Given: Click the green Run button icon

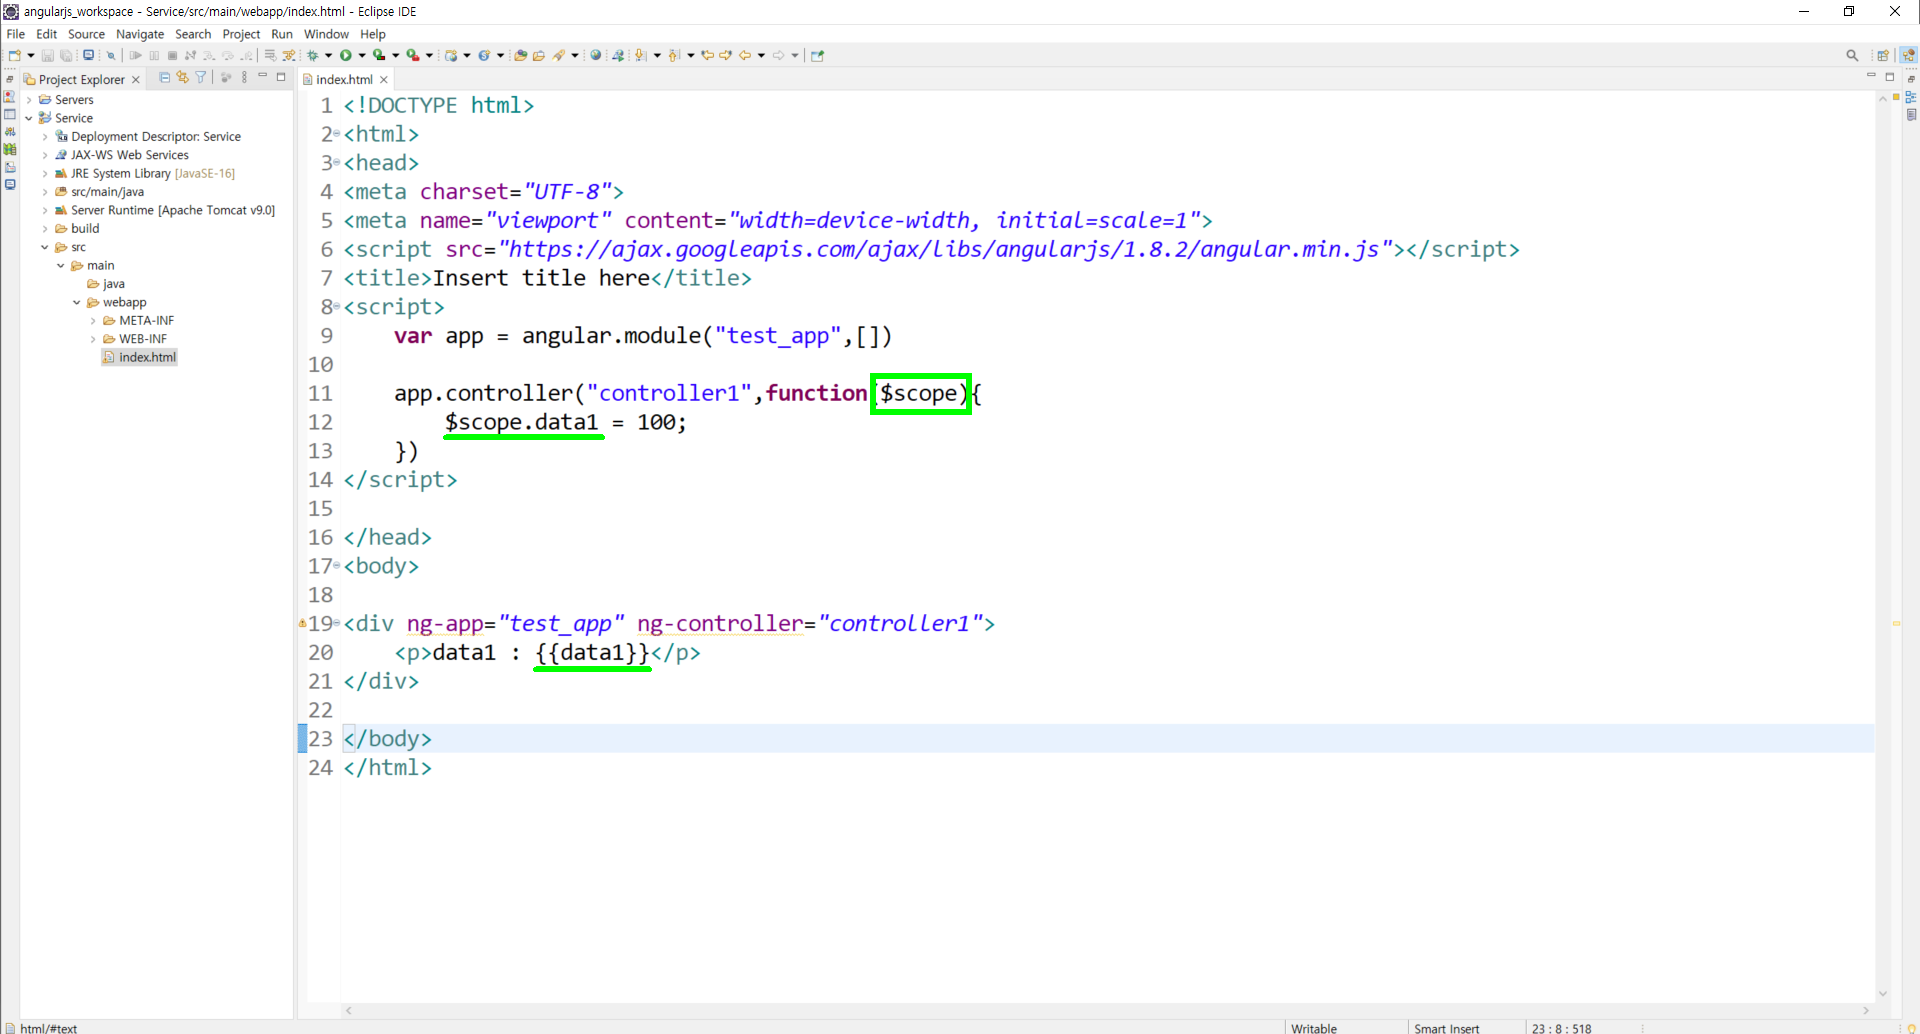Looking at the screenshot, I should [x=346, y=55].
